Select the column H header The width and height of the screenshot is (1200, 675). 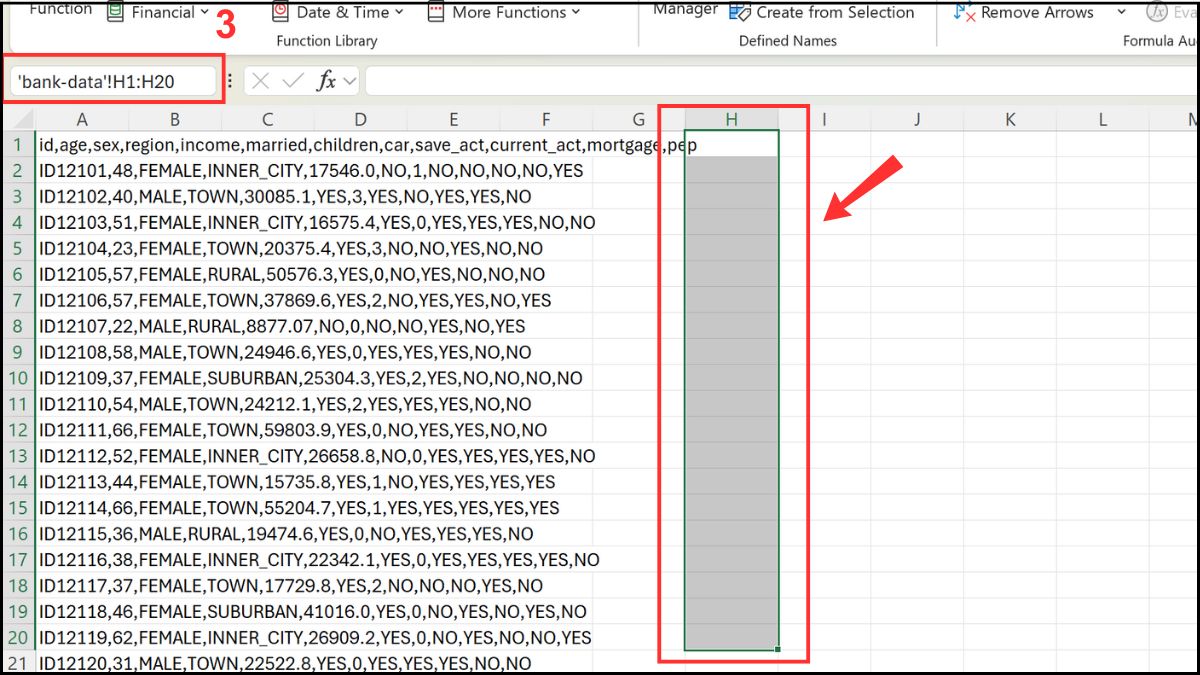pos(731,118)
